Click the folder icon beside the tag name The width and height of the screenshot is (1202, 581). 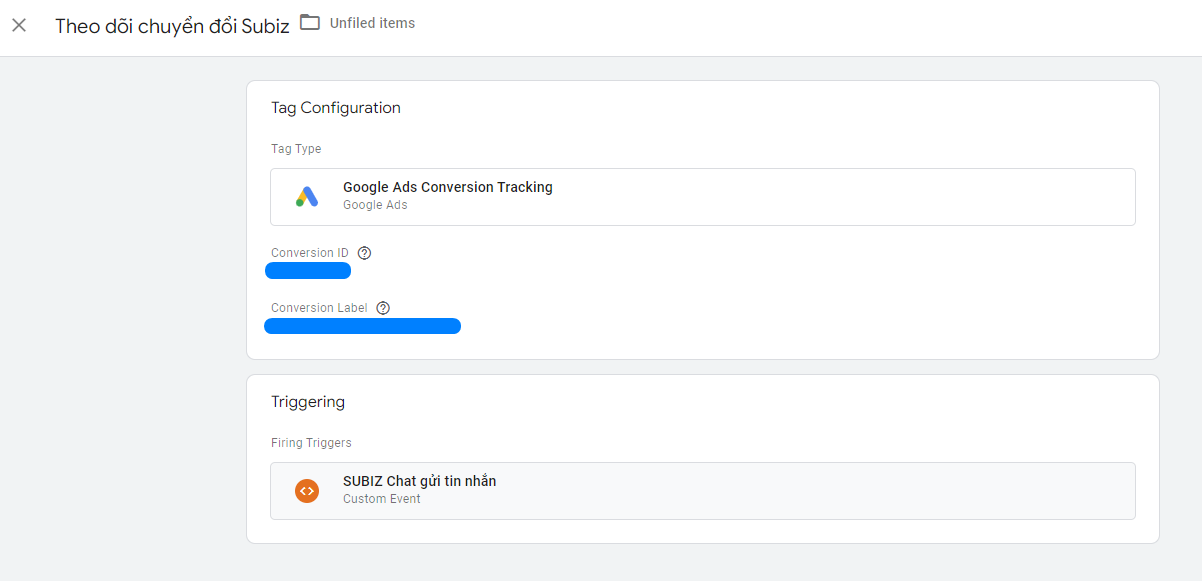310,23
